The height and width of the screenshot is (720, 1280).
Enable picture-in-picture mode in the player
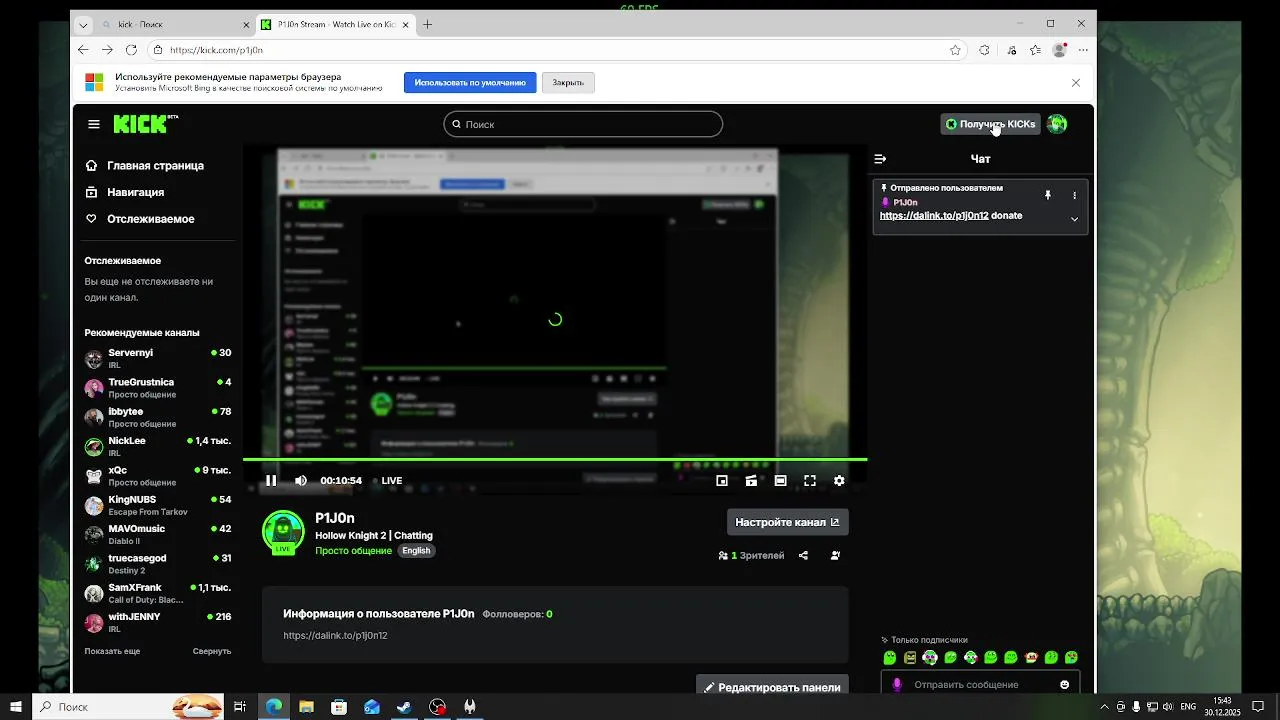pos(722,481)
